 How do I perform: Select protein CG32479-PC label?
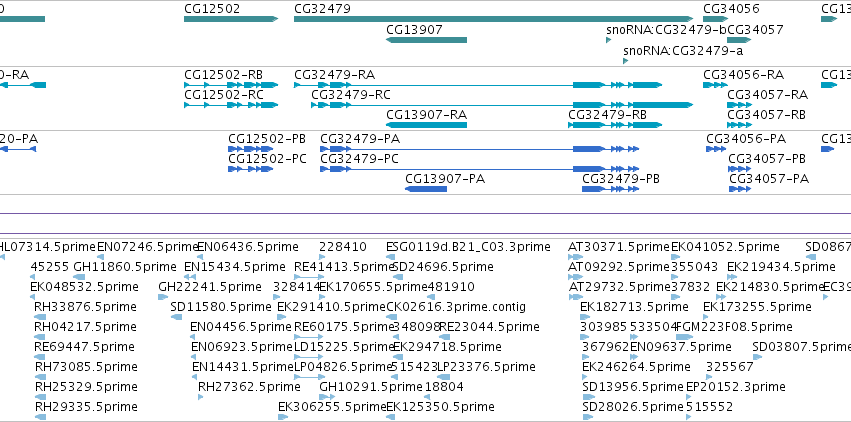(x=359, y=159)
